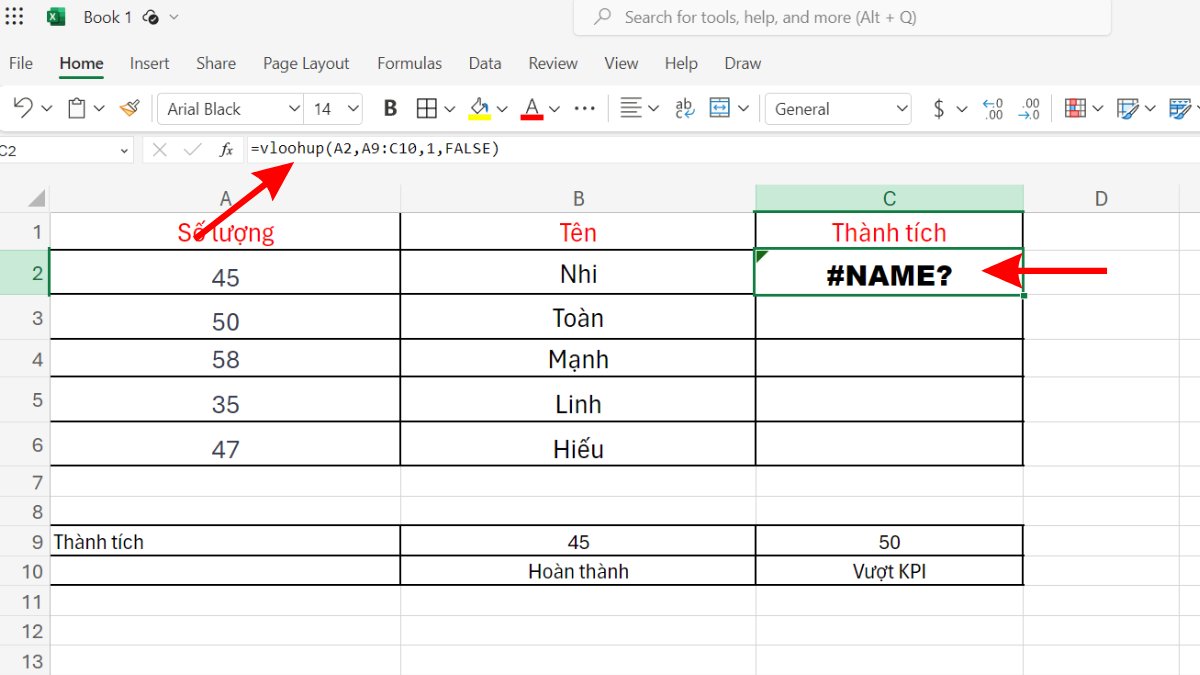The image size is (1200, 675).
Task: Open the Font Size dropdown
Action: click(x=334, y=108)
